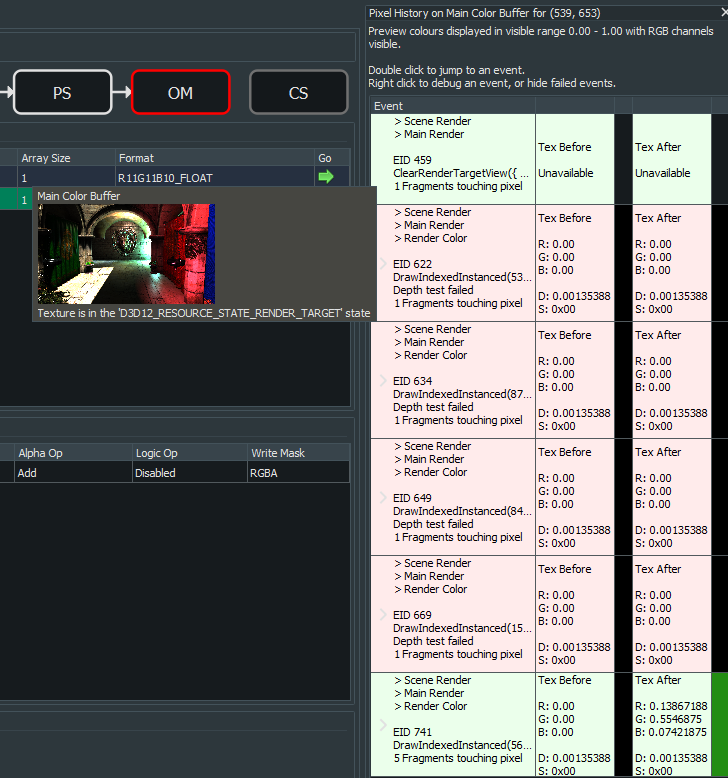Click Tex After B: 0.07421875 value
The image size is (728, 778).
tap(670, 732)
